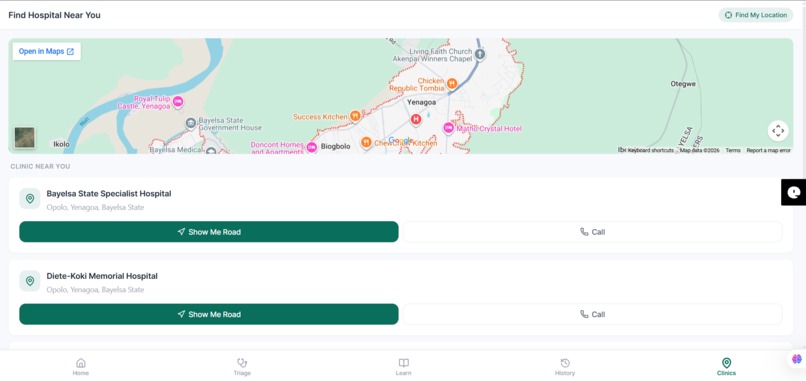Switch map to satellite view thumbnail
The image size is (806, 381).
(x=25, y=137)
